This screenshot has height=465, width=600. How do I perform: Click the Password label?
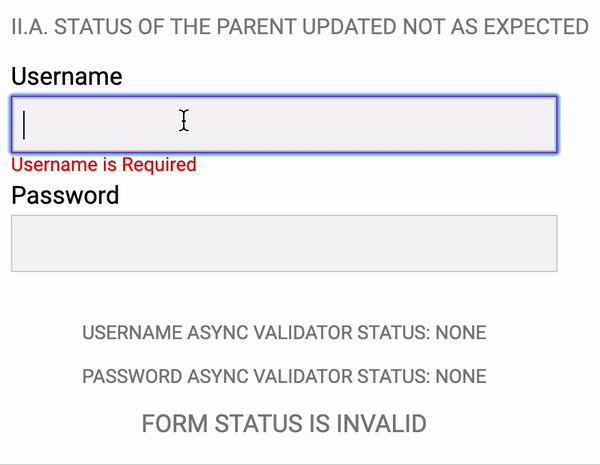[65, 195]
